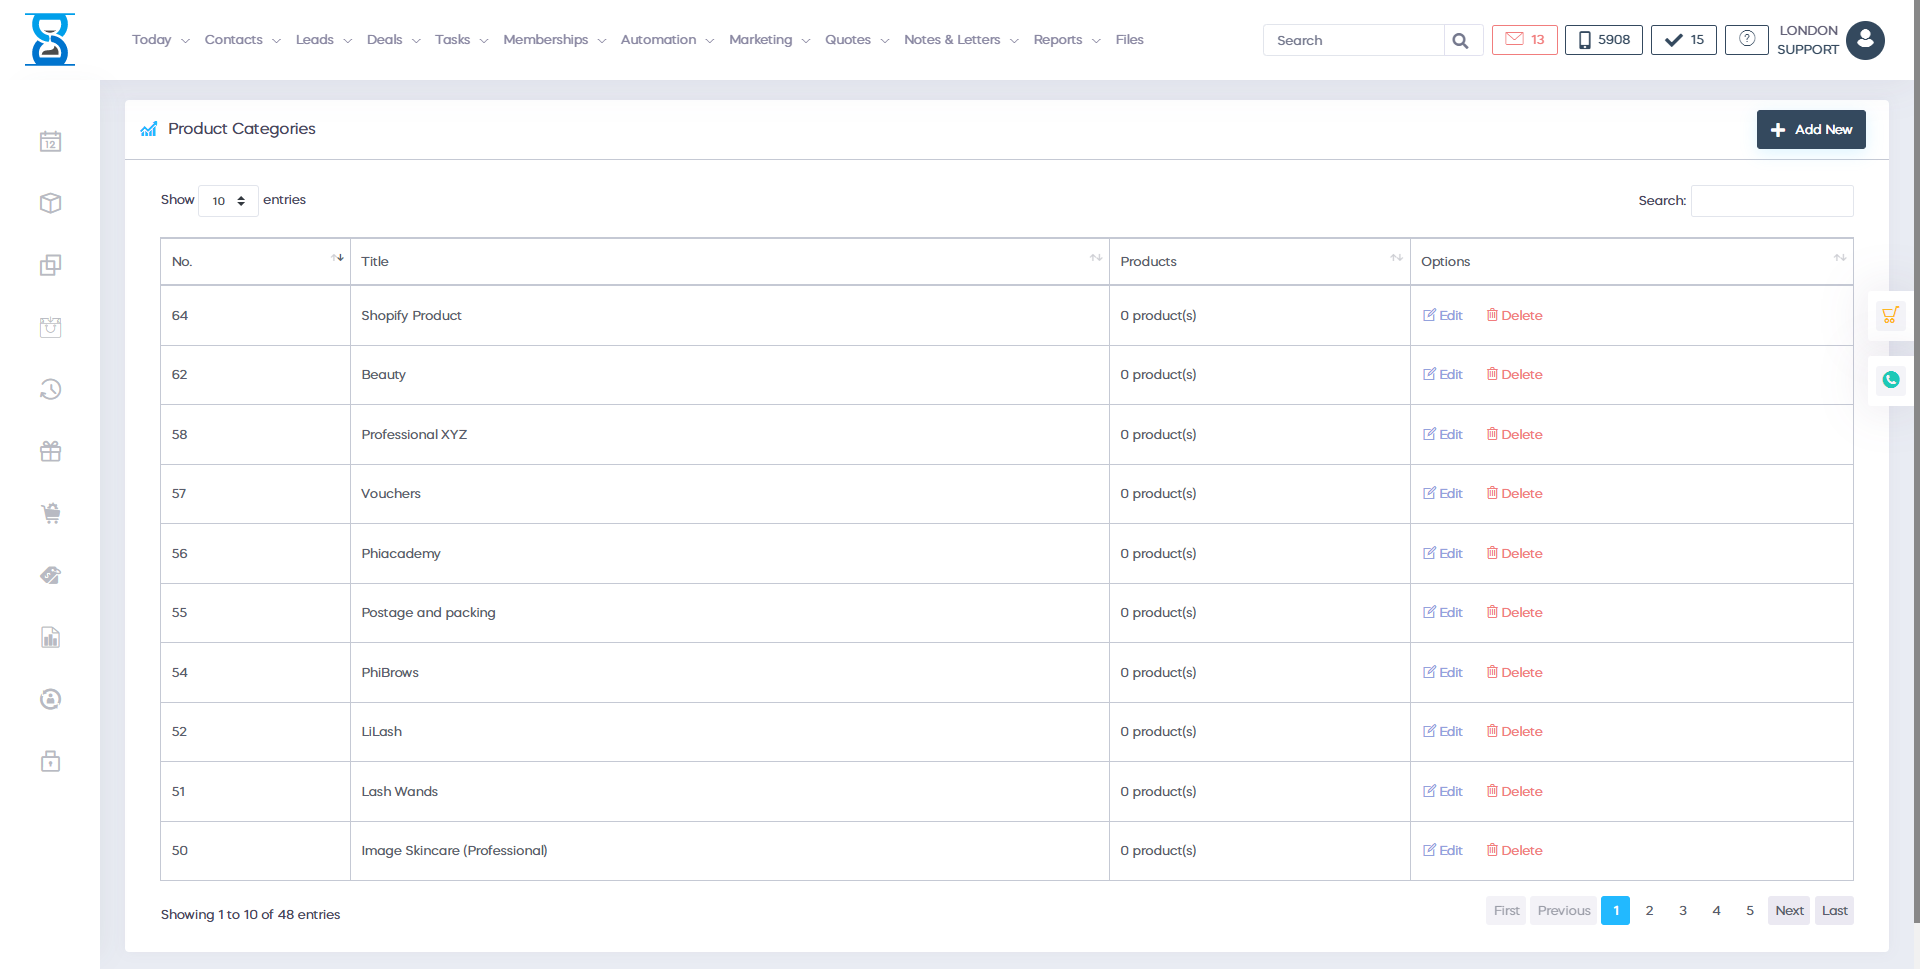Click the gift icon in the left sidebar
Screen dimensions: 1920x969
[50, 451]
